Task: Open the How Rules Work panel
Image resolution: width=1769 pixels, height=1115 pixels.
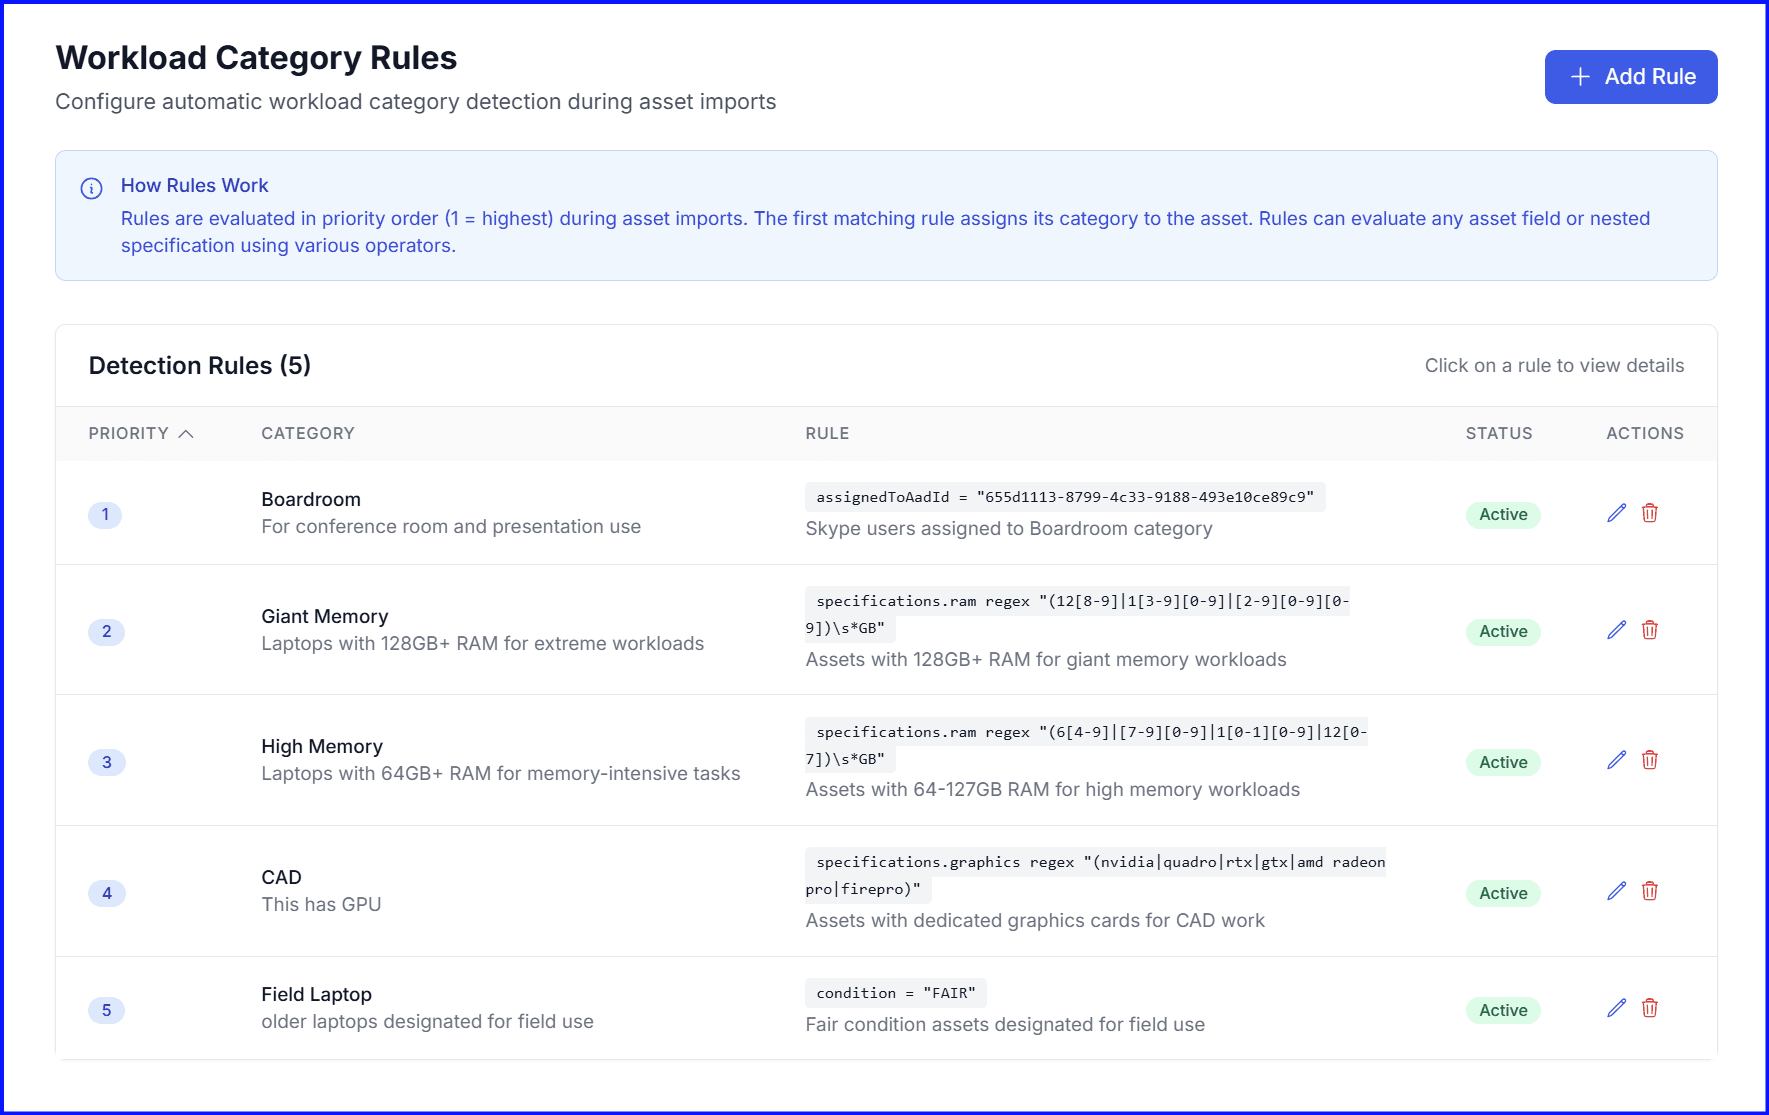Action: pyautogui.click(x=194, y=185)
